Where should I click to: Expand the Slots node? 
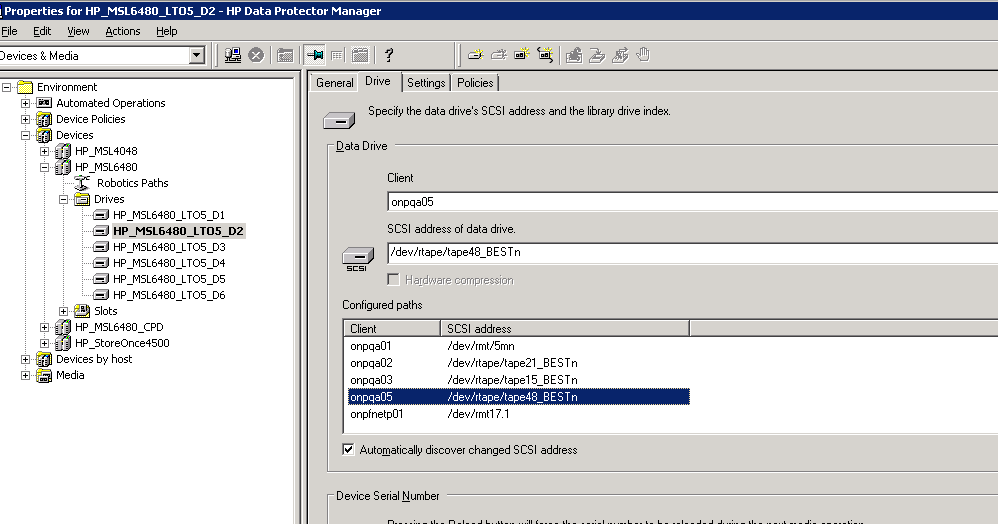tap(64, 311)
